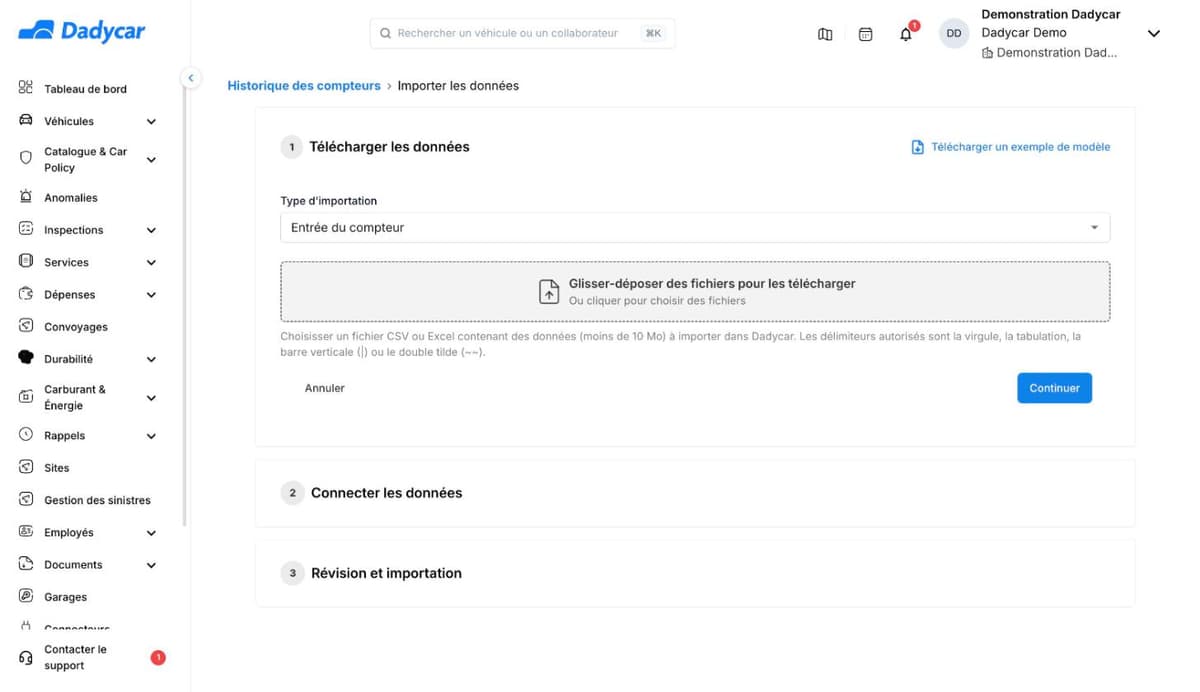Screen dimensions: 1200x692
Task: Click the DD user avatar
Action: (x=954, y=33)
